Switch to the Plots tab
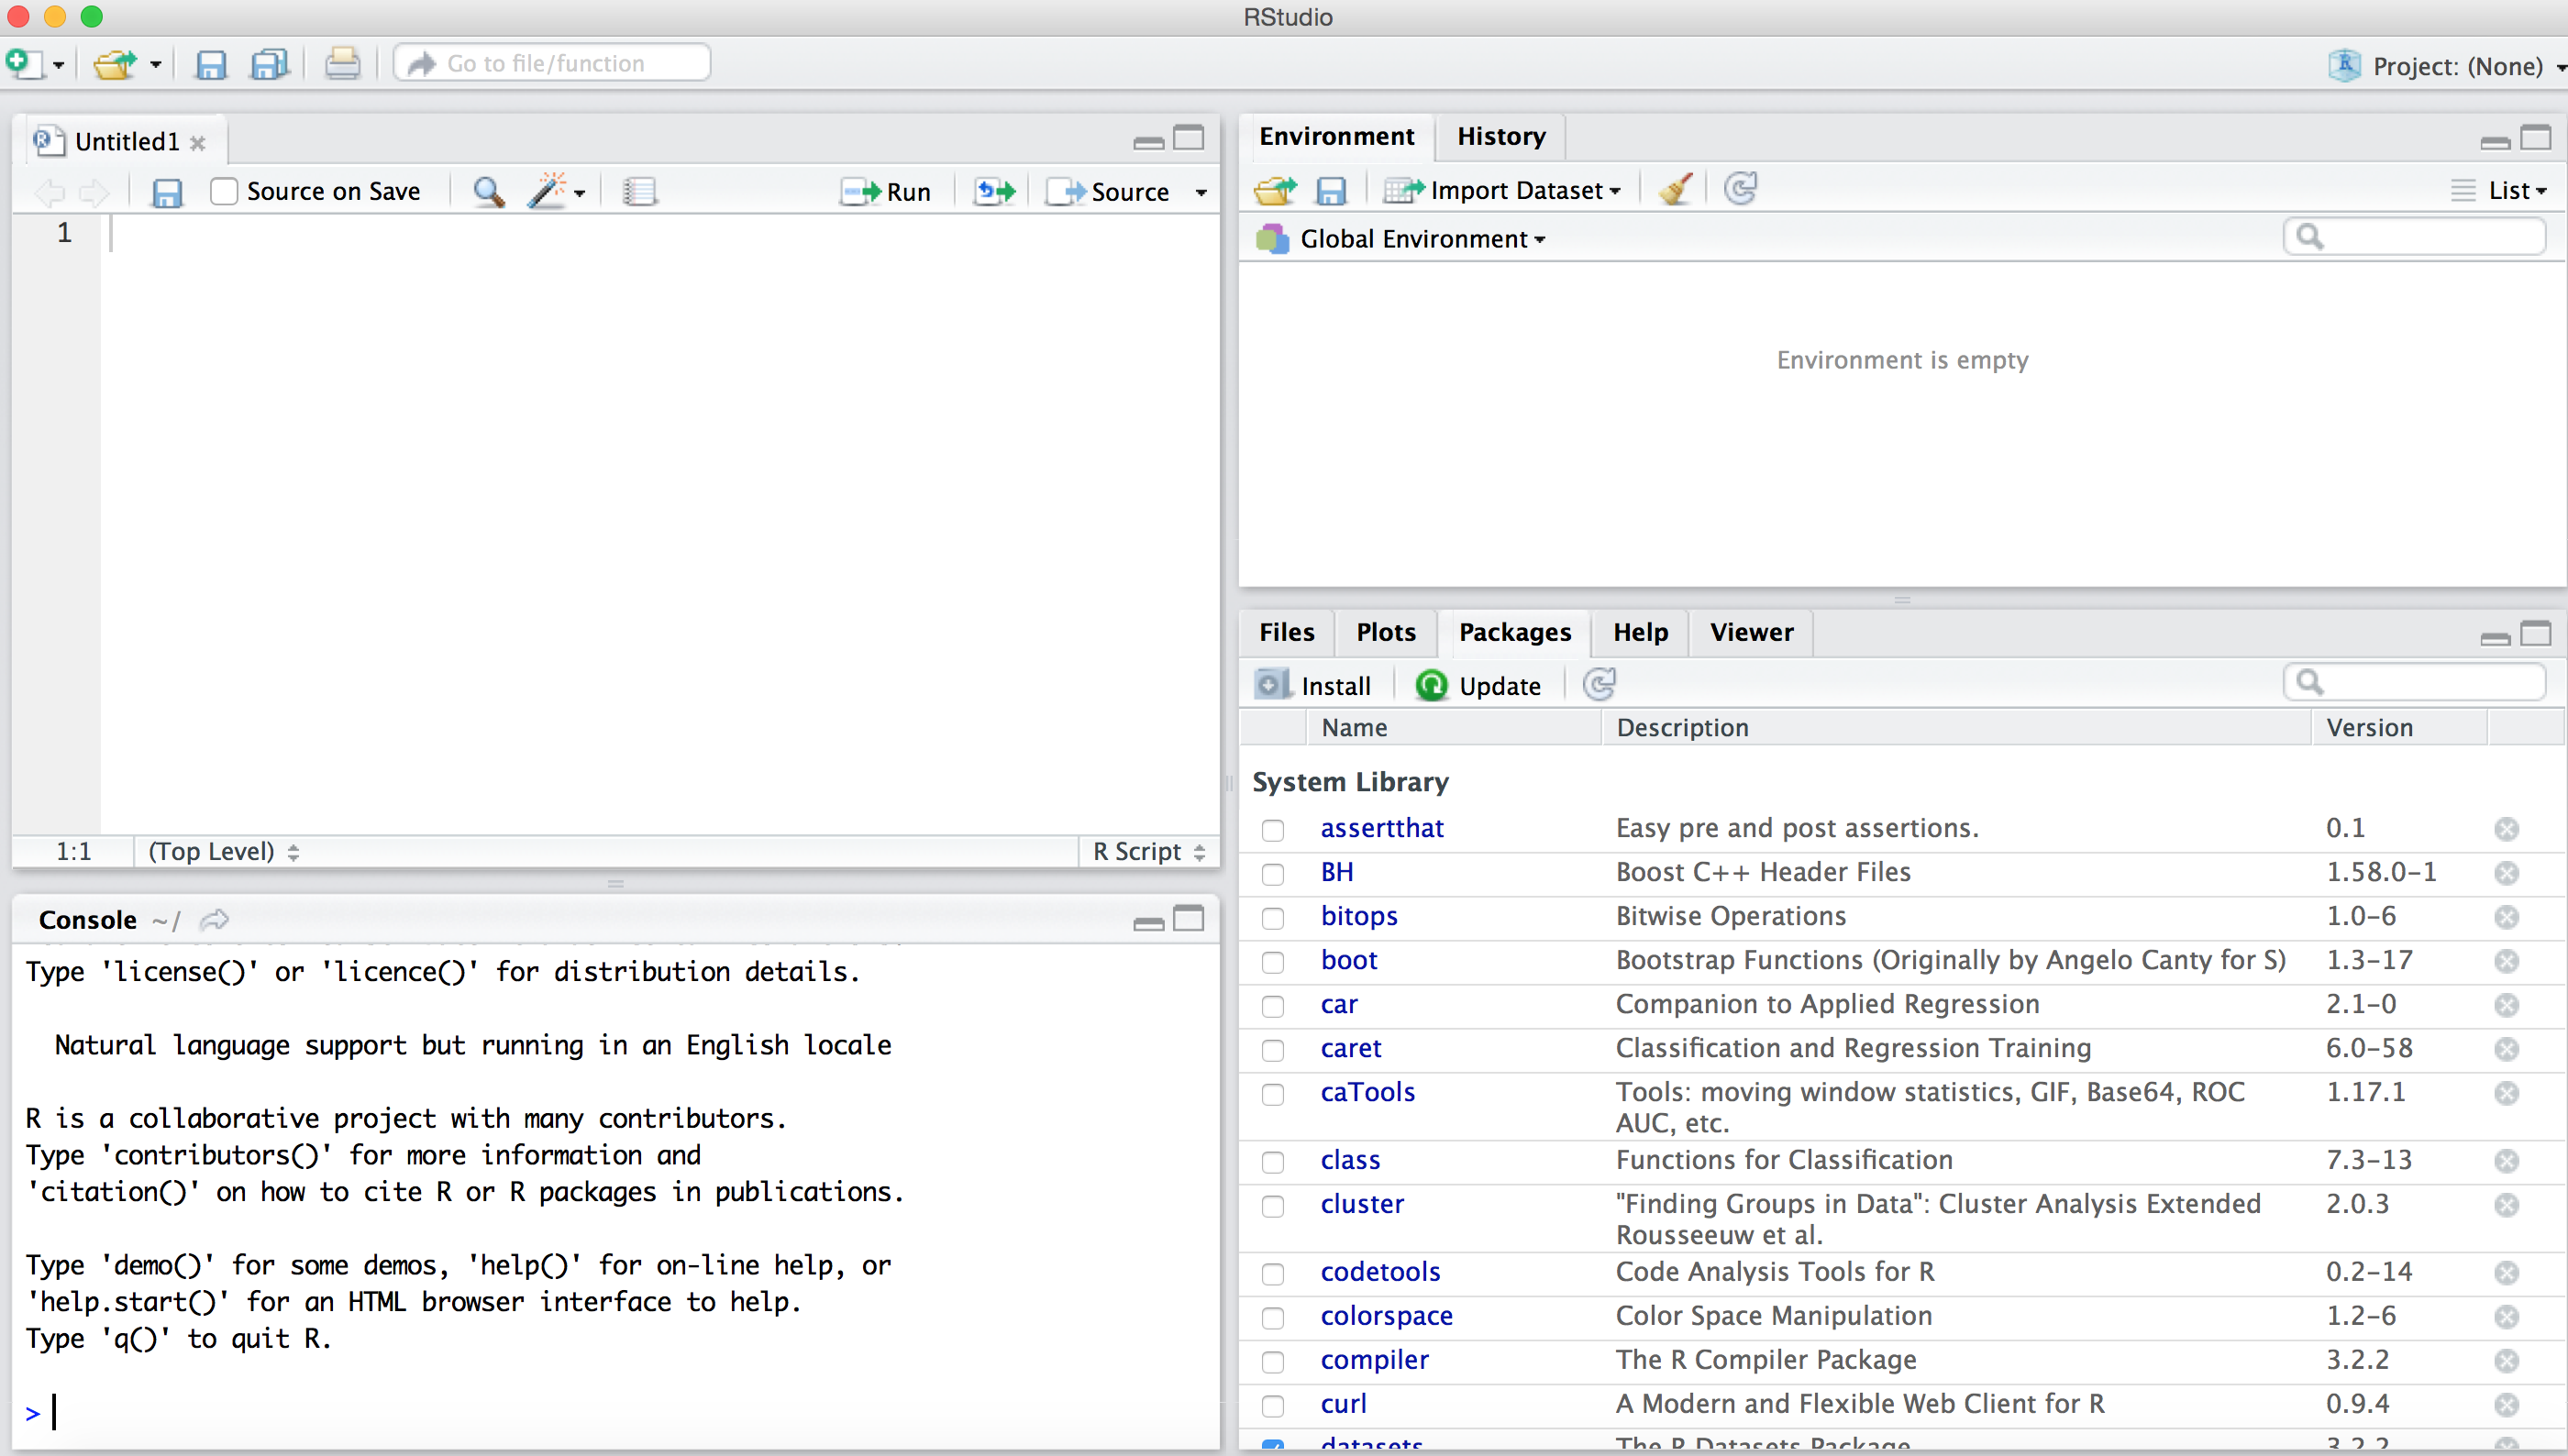This screenshot has width=2568, height=1456. [1385, 632]
